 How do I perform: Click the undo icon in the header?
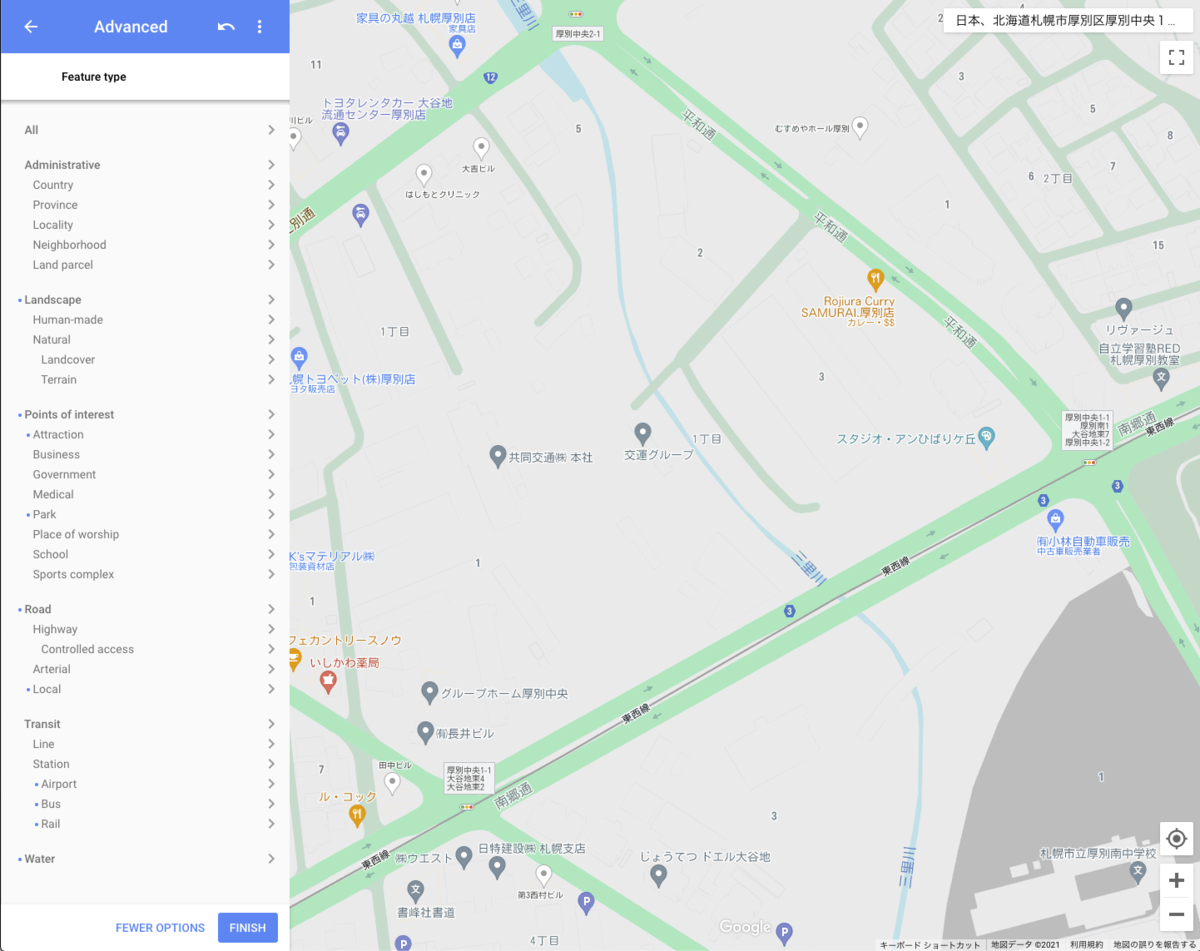[x=226, y=27]
